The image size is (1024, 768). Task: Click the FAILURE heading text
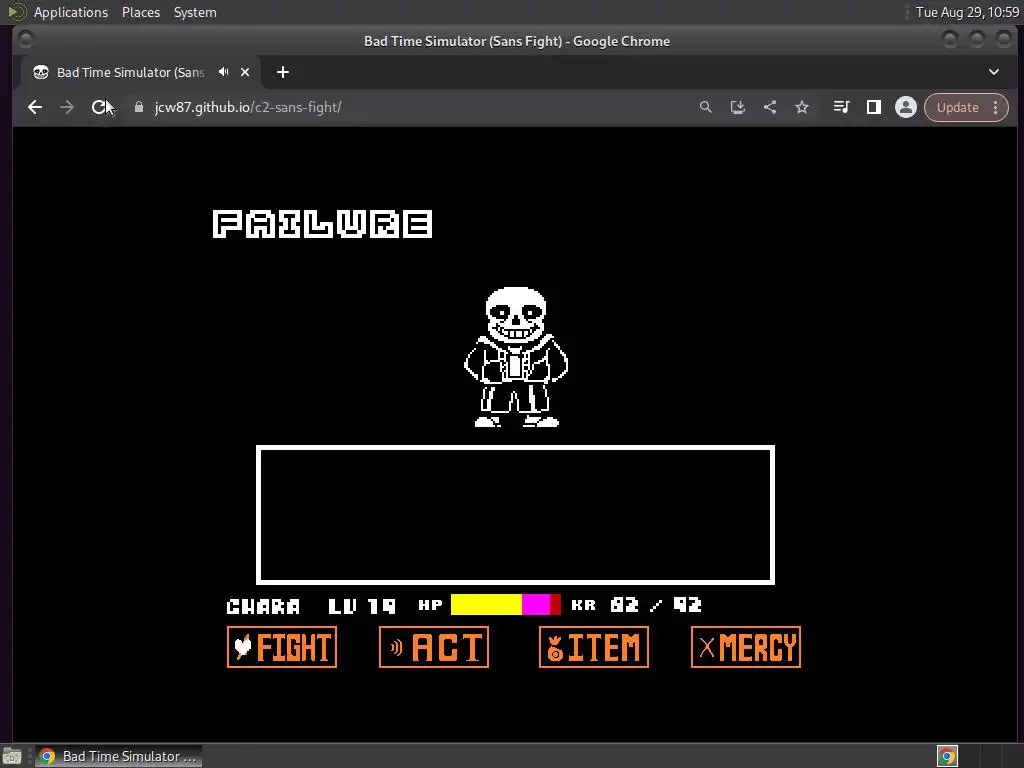click(x=323, y=224)
